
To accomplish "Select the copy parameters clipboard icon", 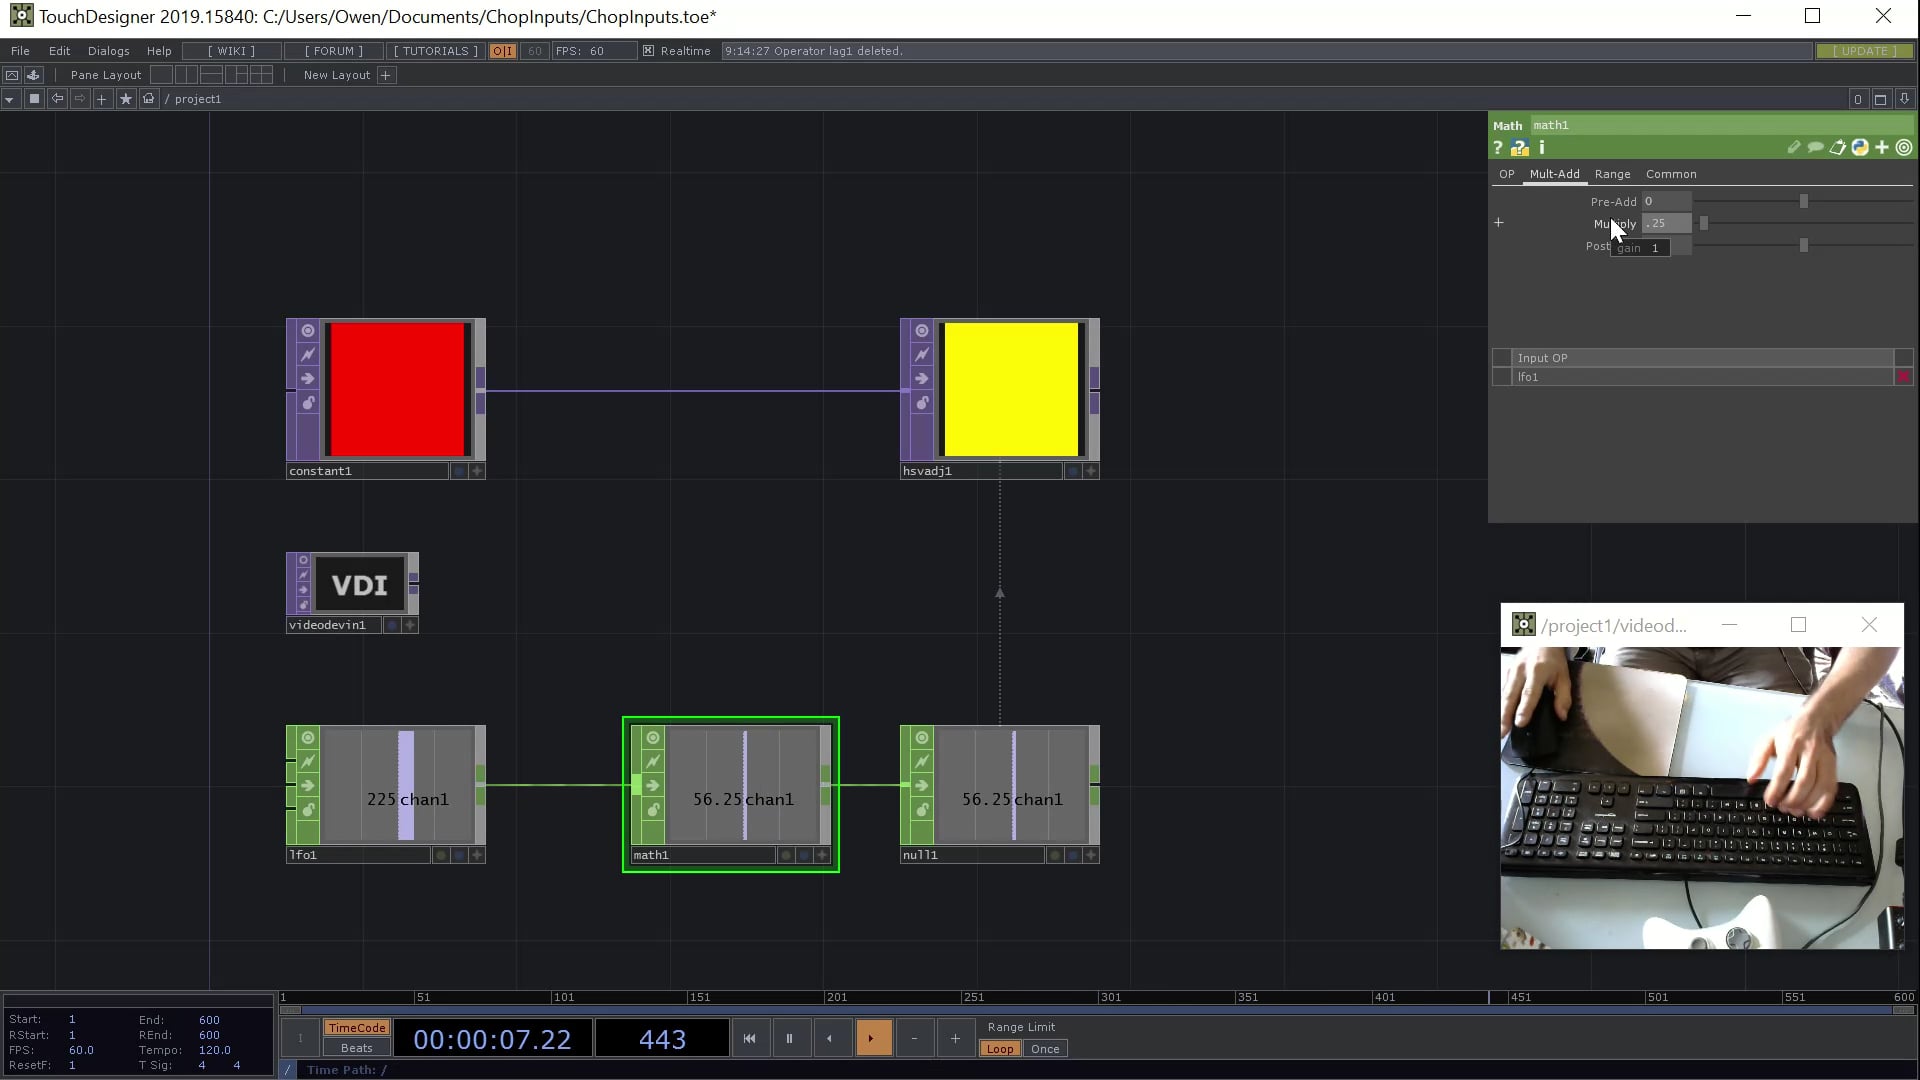I will 1838,147.
